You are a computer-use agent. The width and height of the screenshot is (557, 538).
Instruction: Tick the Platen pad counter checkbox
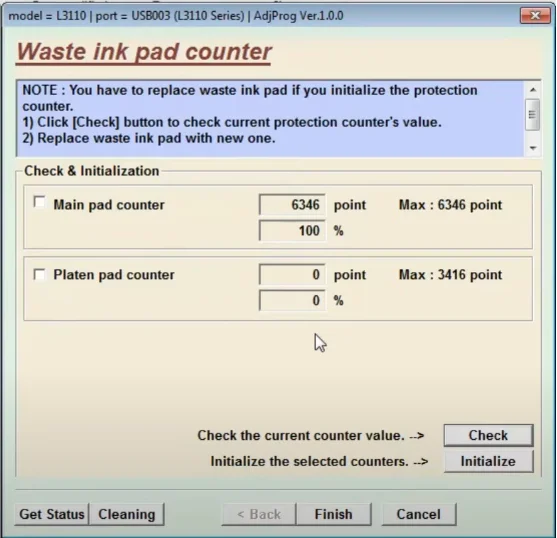coord(39,275)
